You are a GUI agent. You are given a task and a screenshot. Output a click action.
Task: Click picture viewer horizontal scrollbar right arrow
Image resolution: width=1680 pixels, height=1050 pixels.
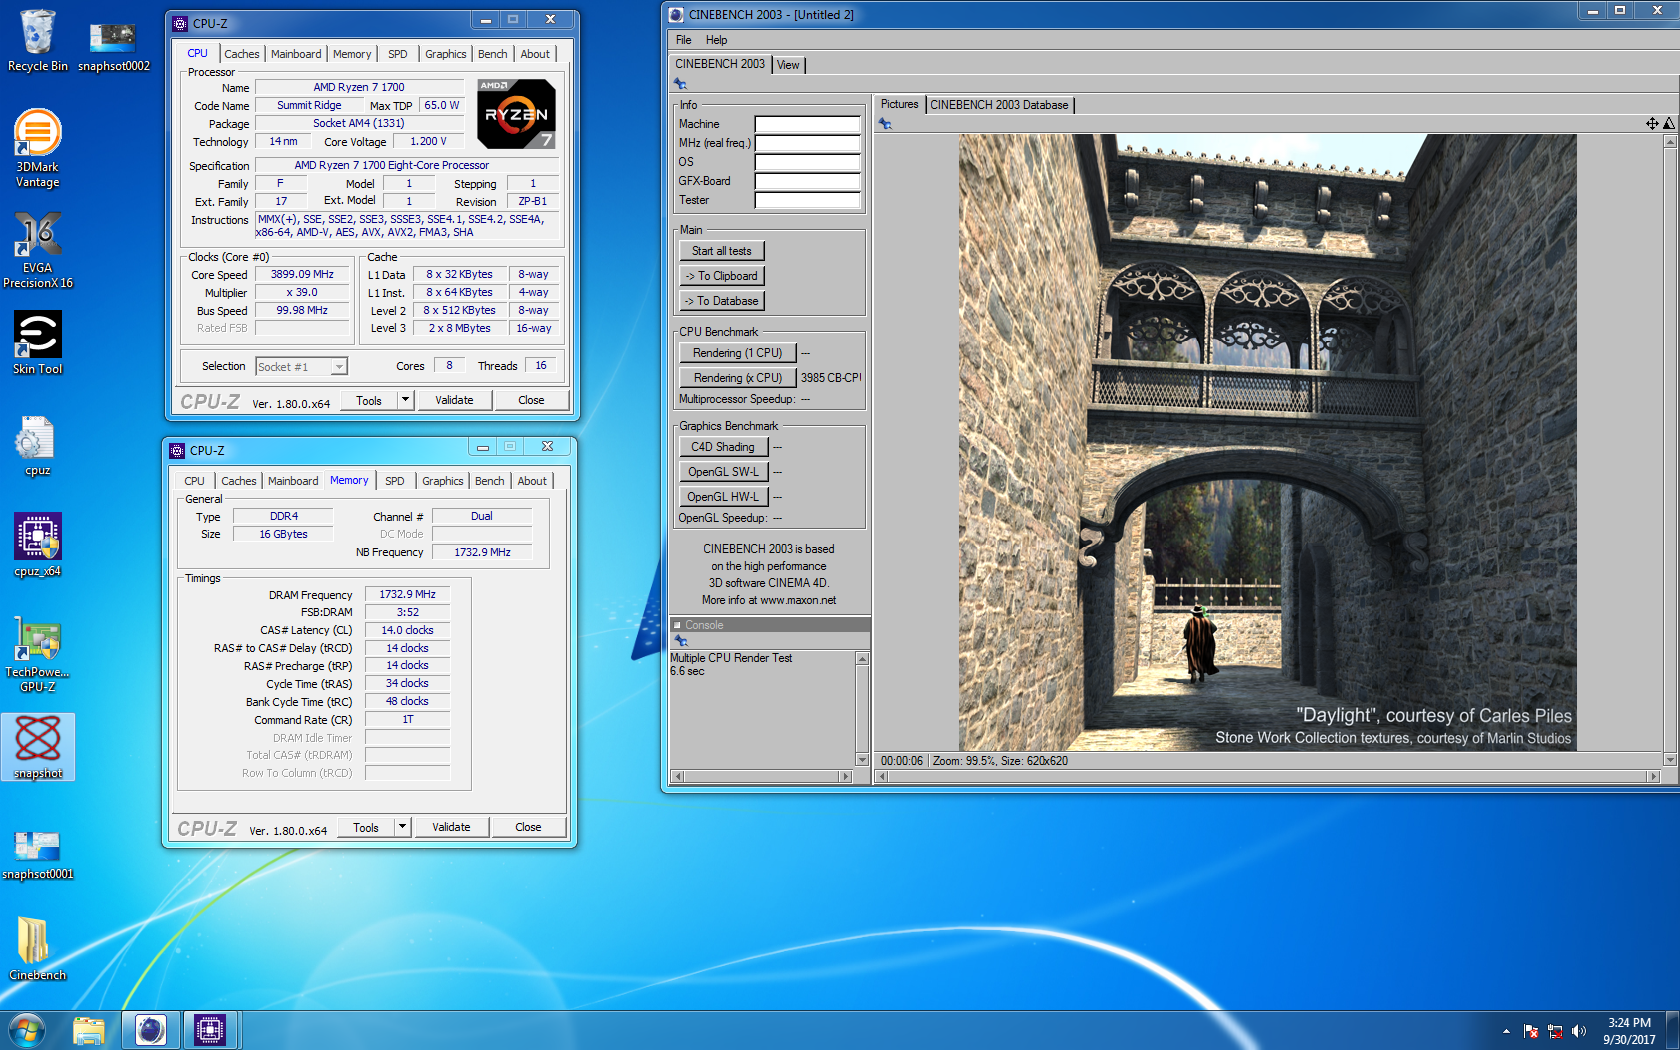click(x=1653, y=776)
